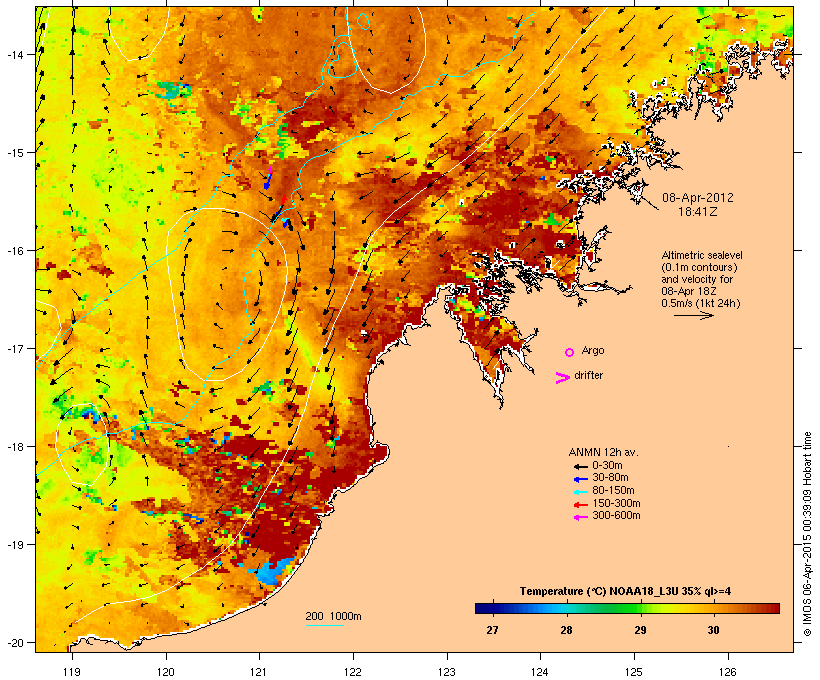Click the longitude axis label 125
The width and height of the screenshot is (820, 680).
point(634,672)
